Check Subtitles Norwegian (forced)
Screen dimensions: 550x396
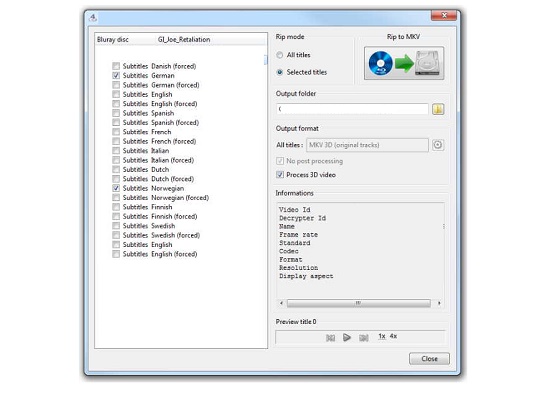[x=116, y=197]
